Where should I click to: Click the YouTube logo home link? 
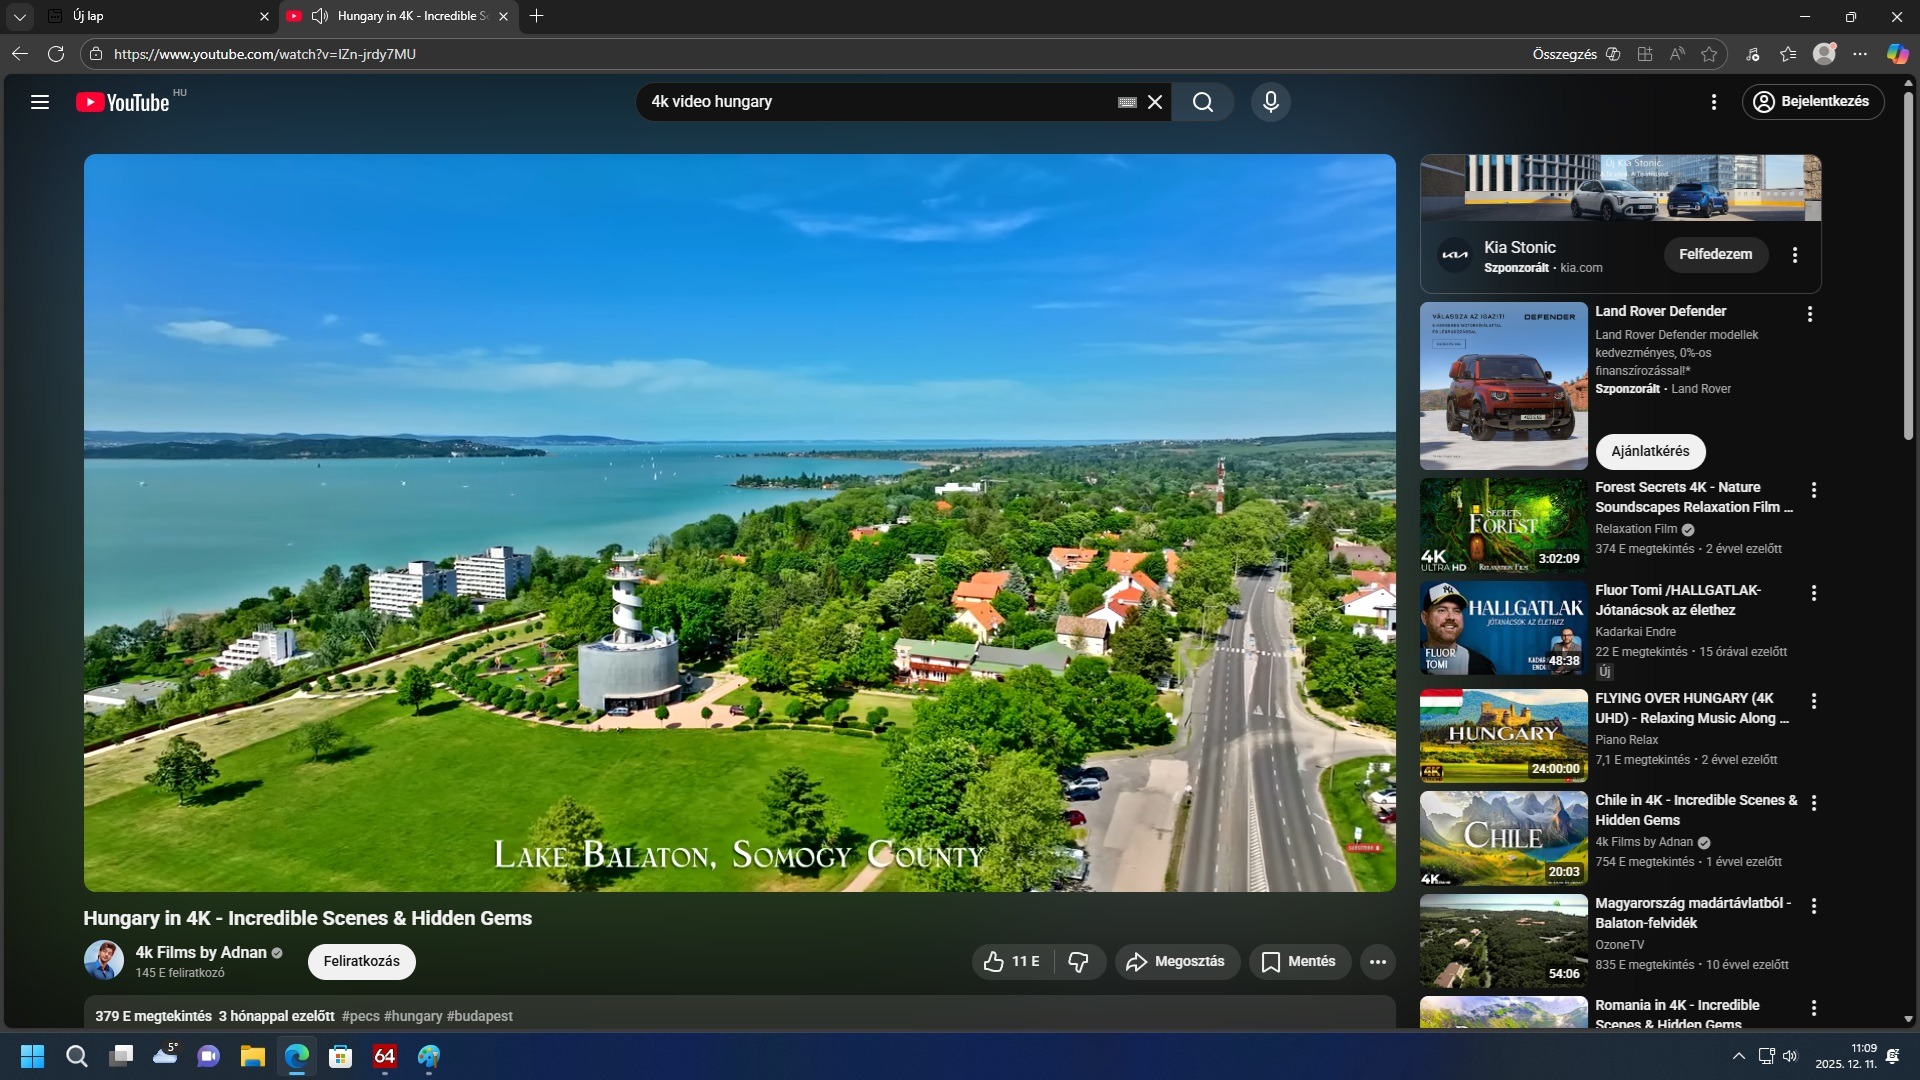click(x=123, y=102)
